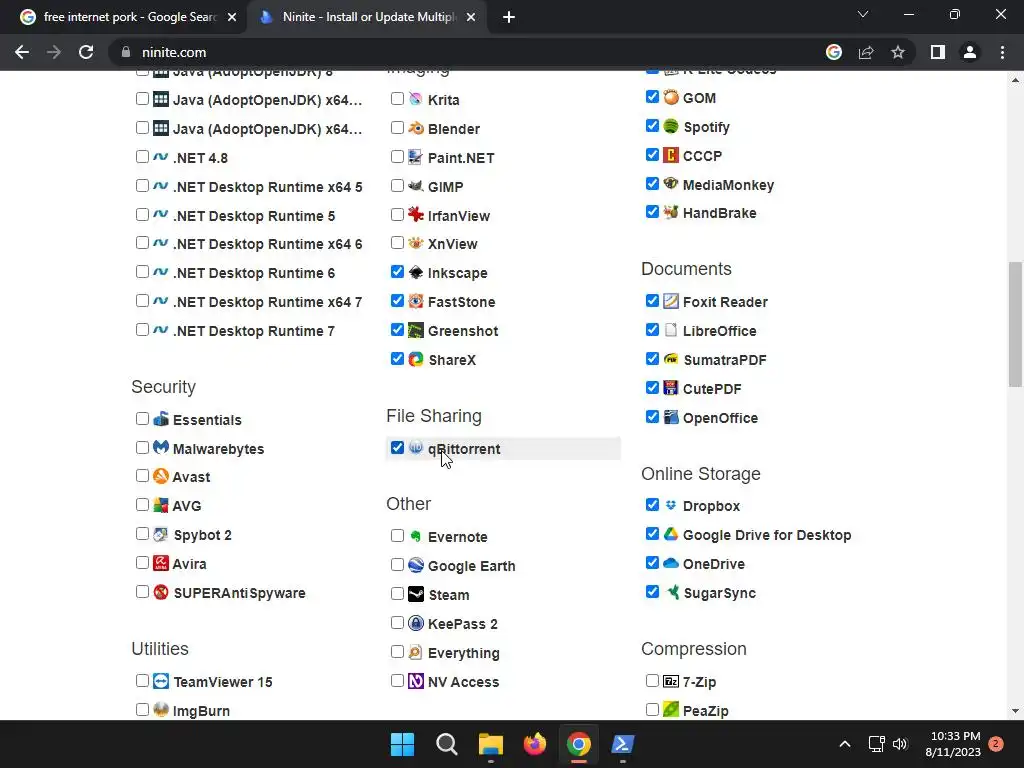Screen dimensions: 1024x768
Task: Go back to the previous page
Action: (22, 52)
